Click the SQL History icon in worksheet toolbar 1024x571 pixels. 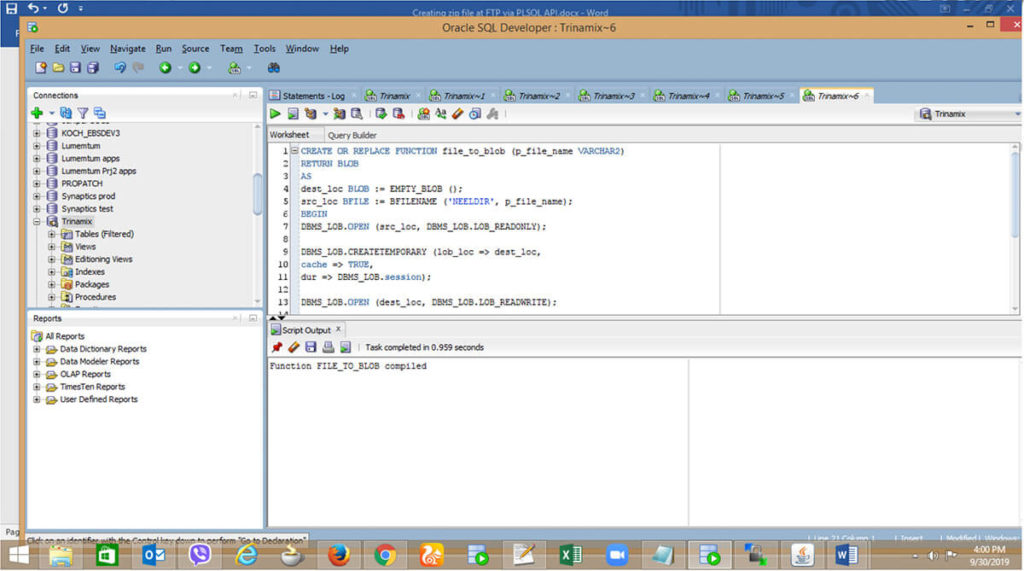tap(475, 114)
